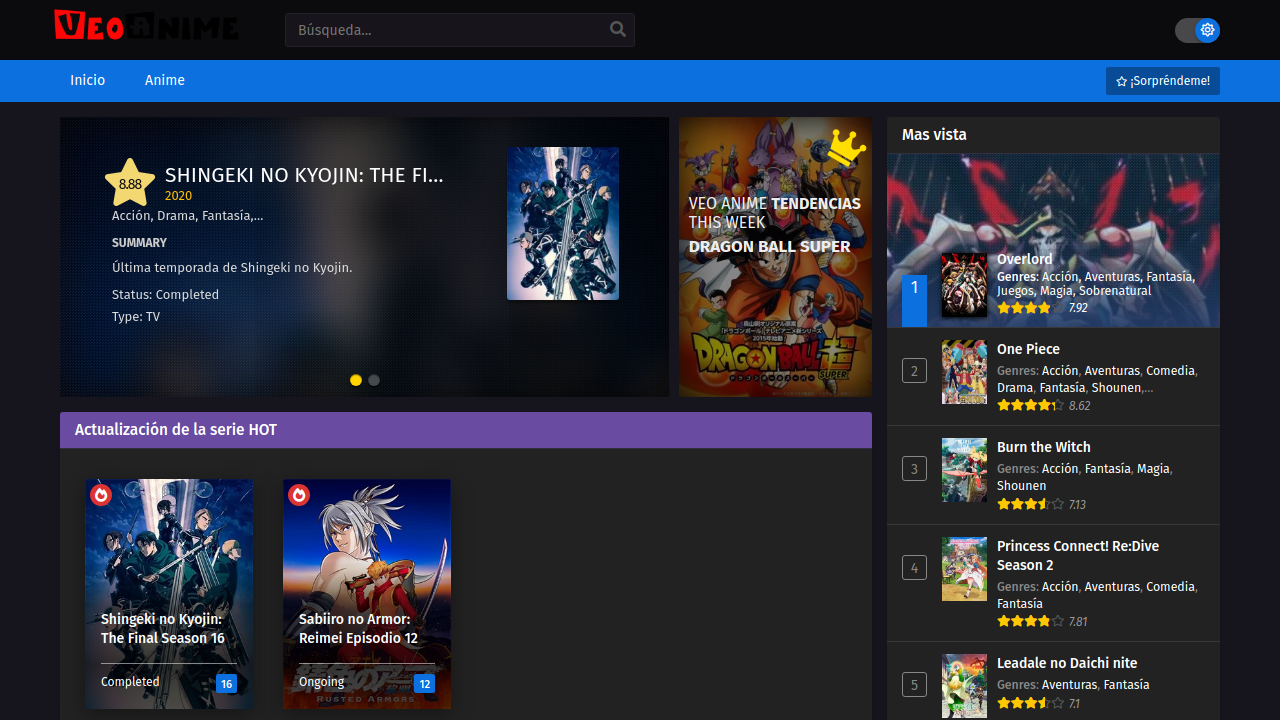
Task: Focus the Búsqueda search field
Action: click(460, 30)
